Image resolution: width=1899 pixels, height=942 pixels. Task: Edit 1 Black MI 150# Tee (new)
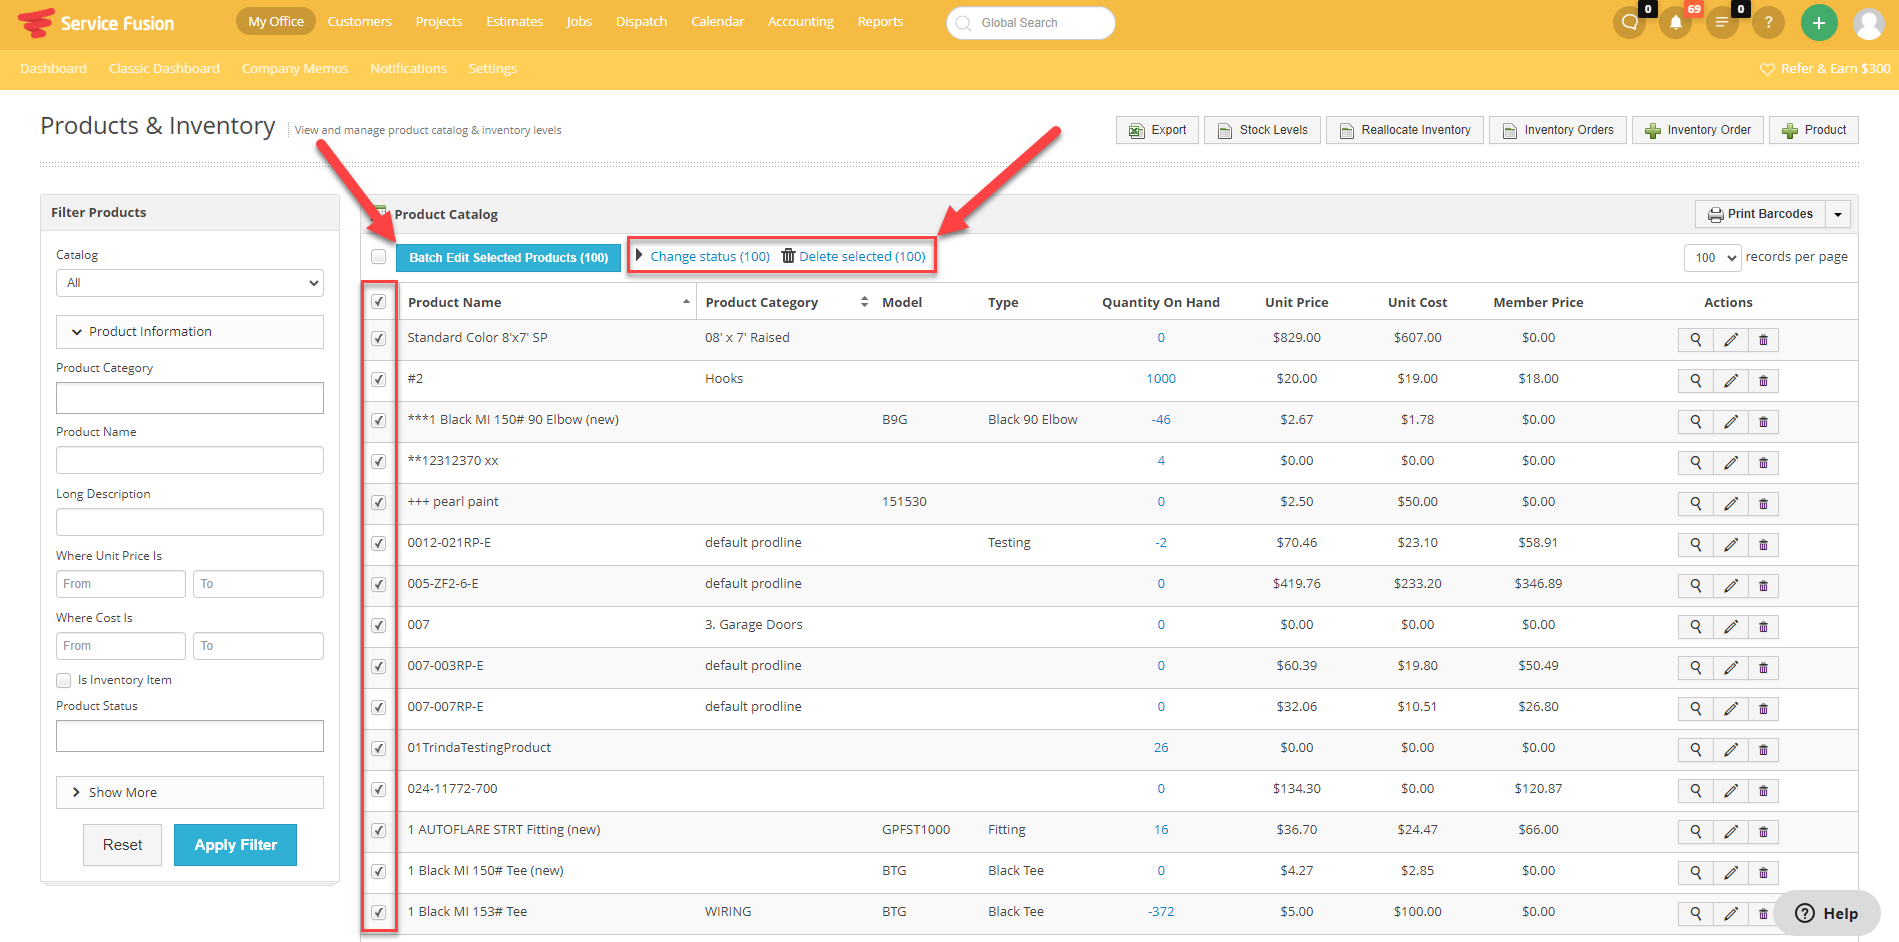coord(1730,873)
